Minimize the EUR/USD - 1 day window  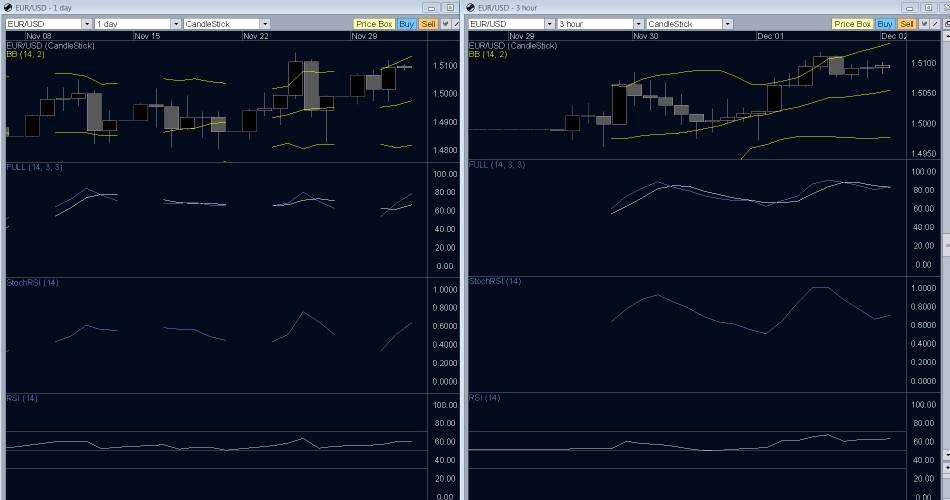tap(431, 8)
